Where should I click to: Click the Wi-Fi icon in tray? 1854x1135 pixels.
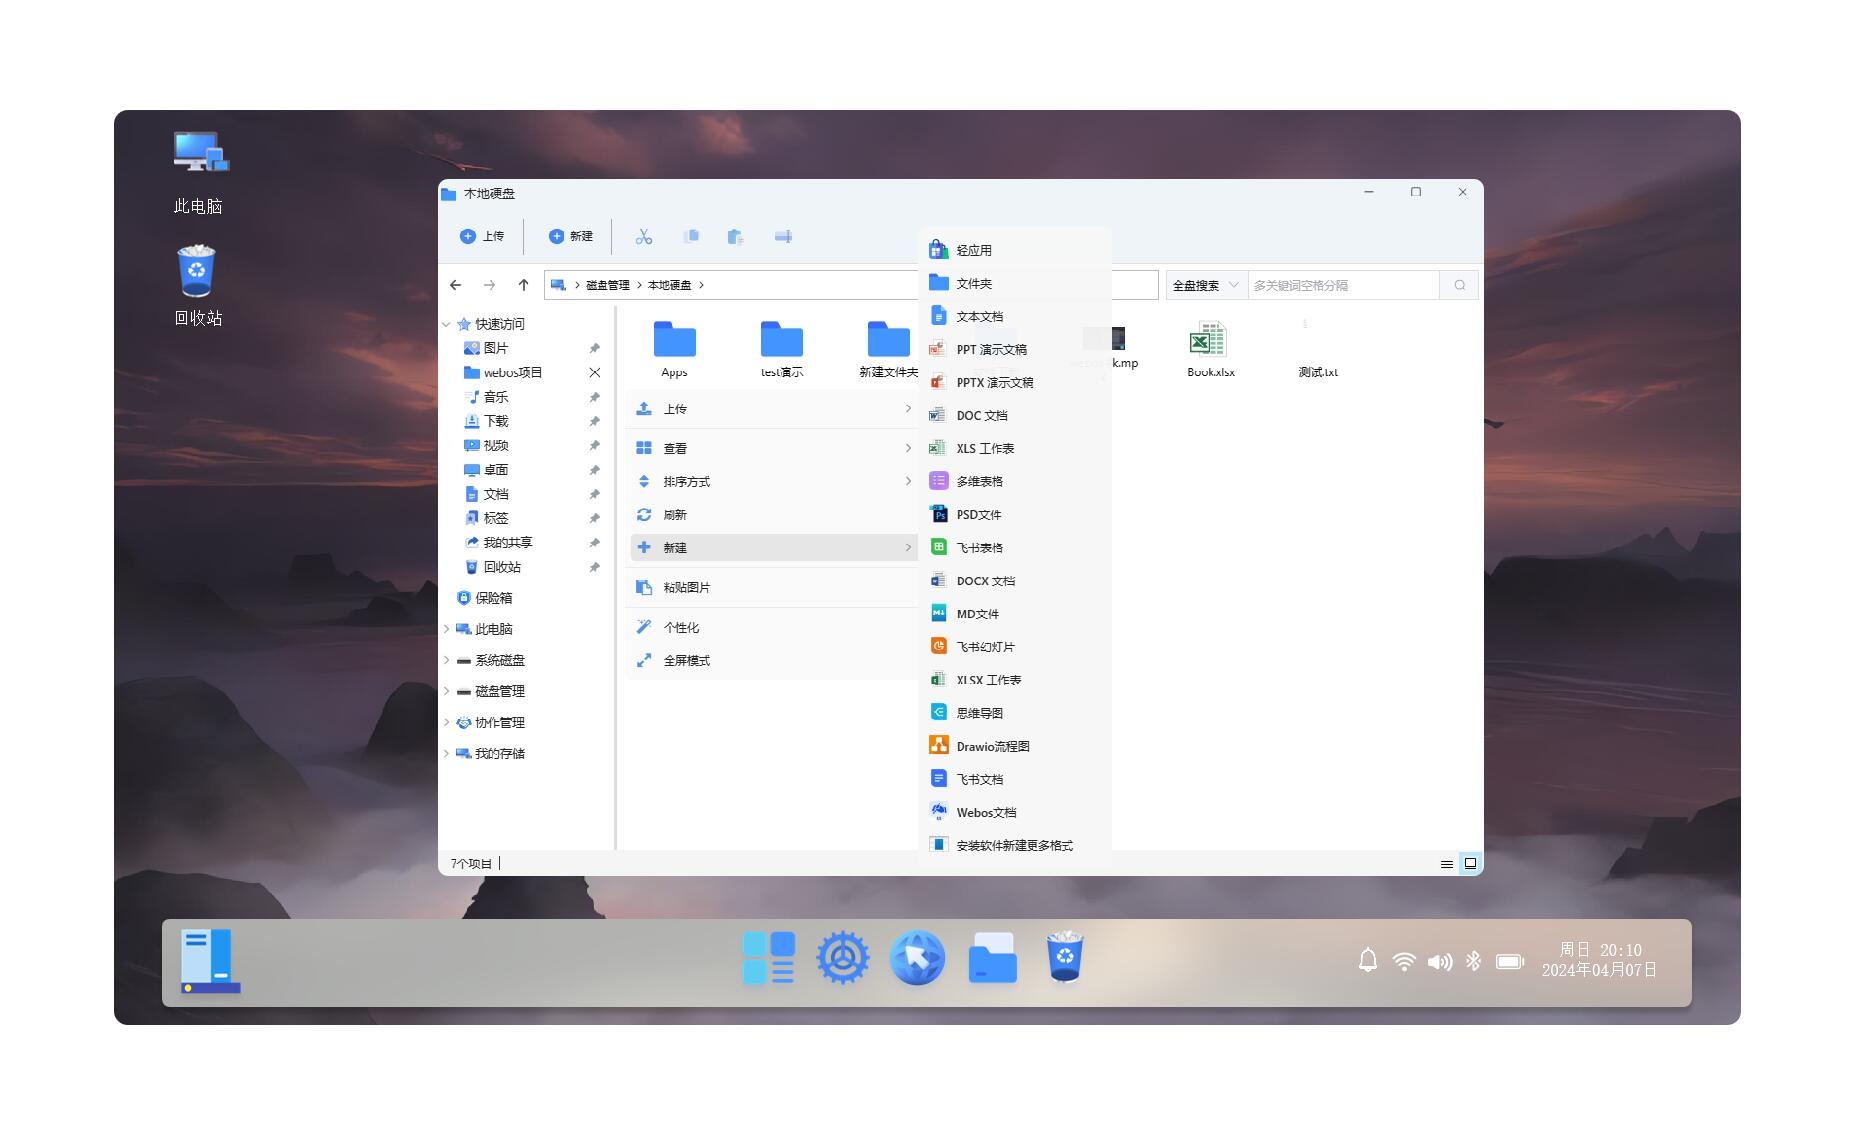(x=1404, y=962)
